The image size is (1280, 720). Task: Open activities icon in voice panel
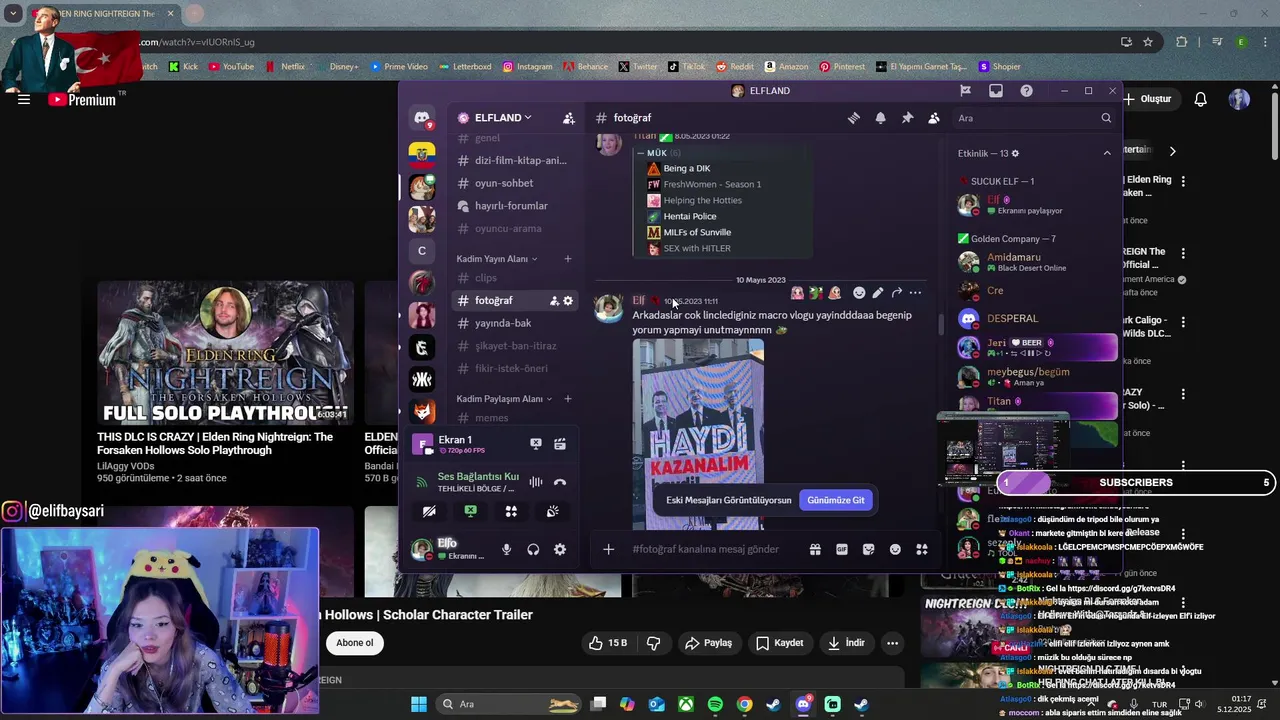(x=511, y=511)
